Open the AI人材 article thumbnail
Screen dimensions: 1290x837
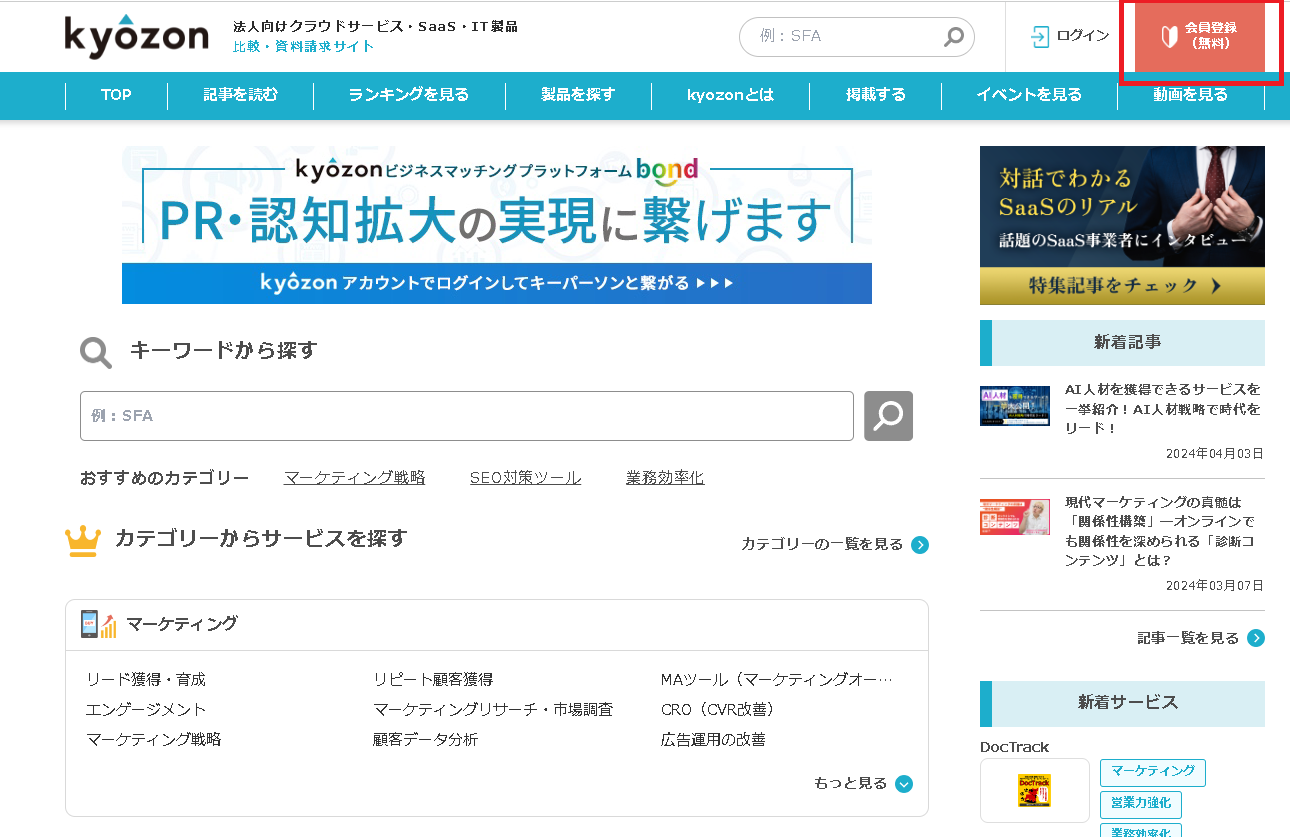click(x=1015, y=406)
